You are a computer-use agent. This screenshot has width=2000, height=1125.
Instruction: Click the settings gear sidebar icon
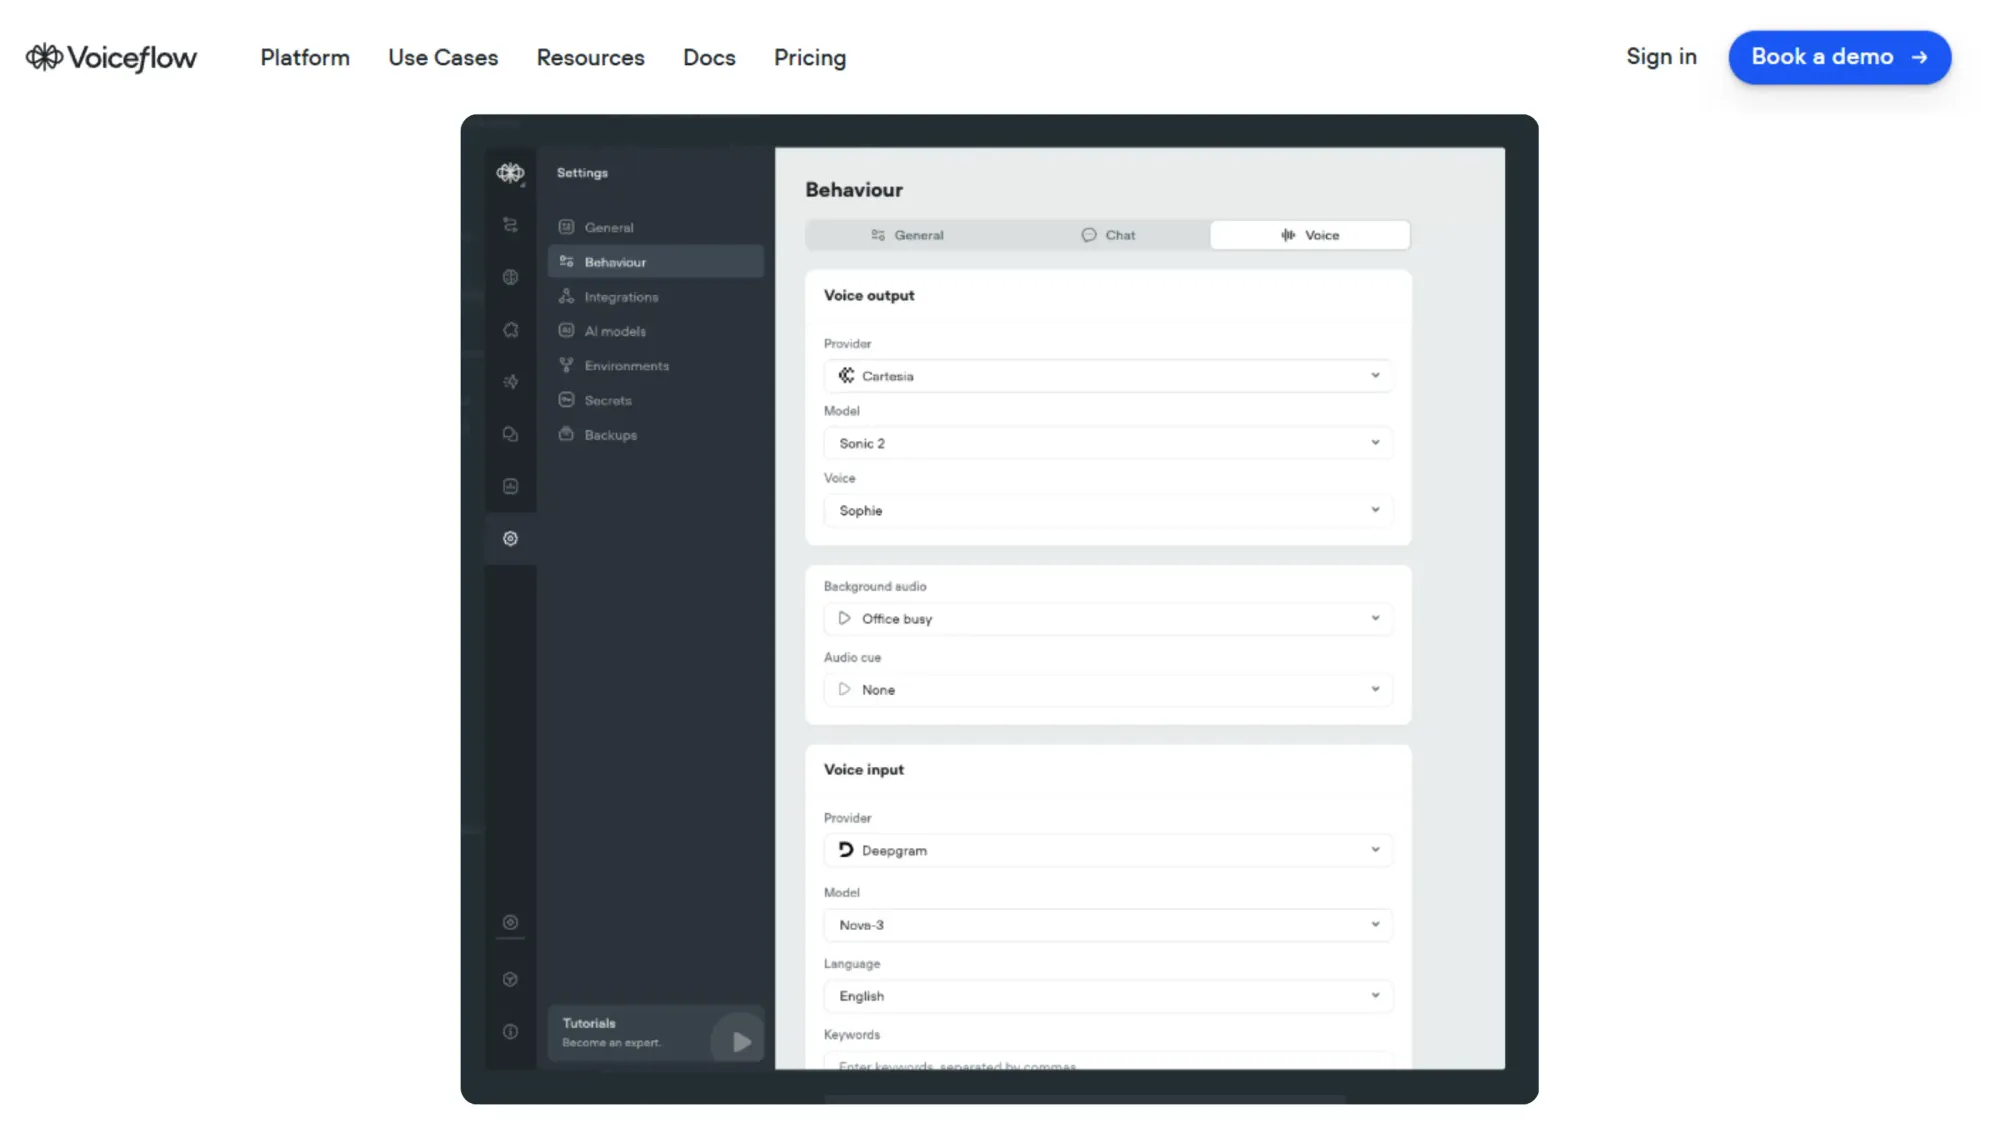click(510, 539)
